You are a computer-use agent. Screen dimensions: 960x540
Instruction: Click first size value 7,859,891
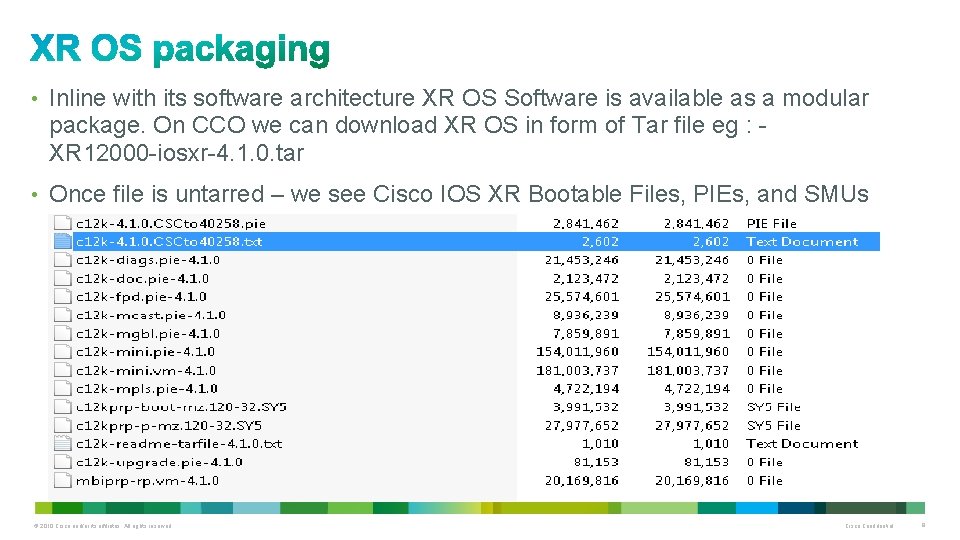tap(586, 334)
